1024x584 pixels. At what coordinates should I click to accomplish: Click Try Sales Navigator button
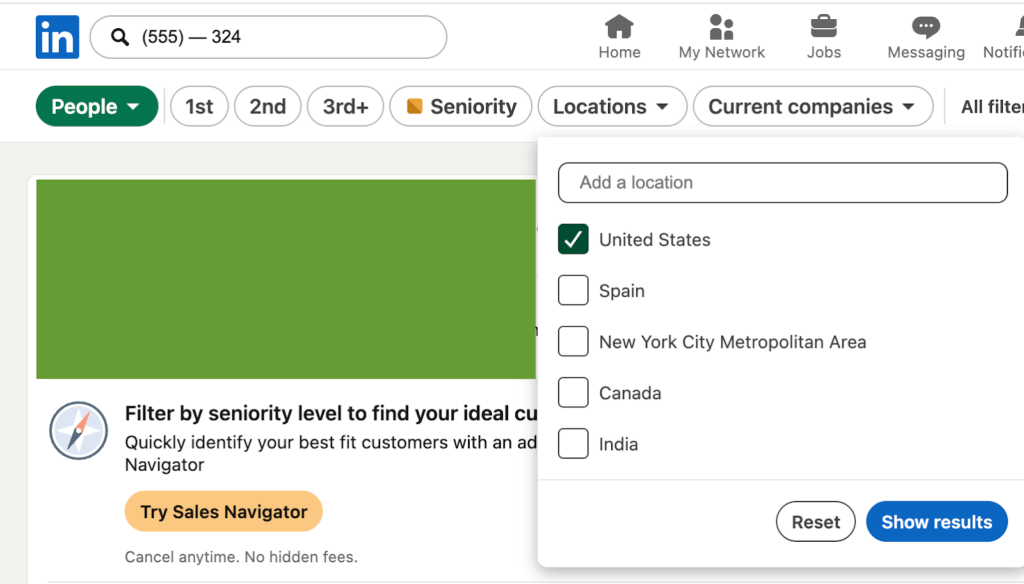(x=224, y=512)
